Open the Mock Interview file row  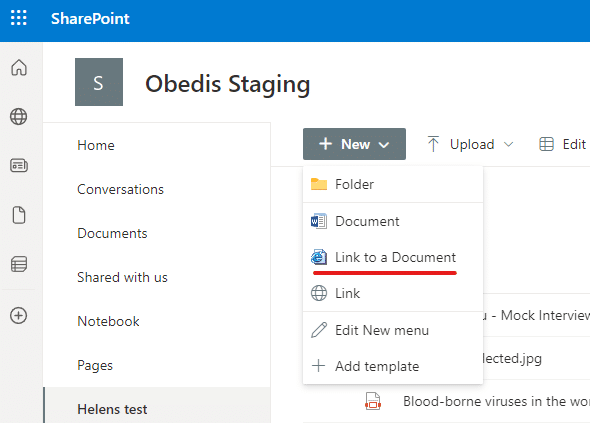point(536,315)
